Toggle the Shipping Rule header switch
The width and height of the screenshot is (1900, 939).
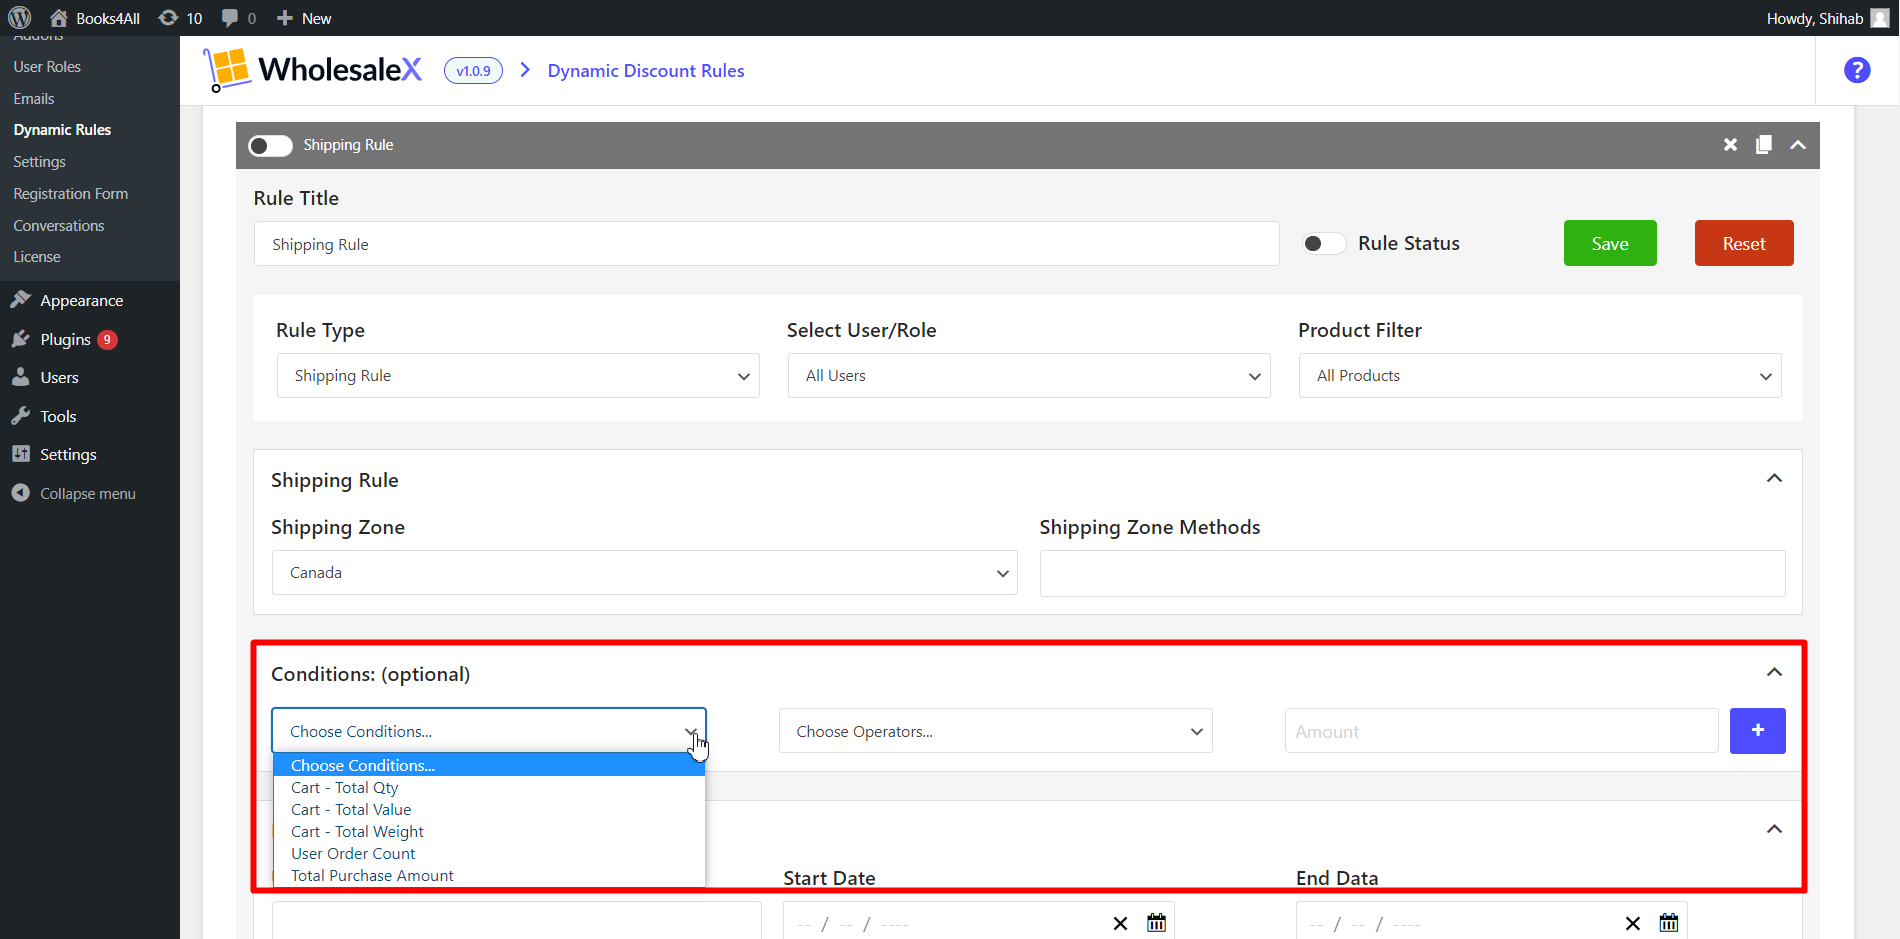270,145
